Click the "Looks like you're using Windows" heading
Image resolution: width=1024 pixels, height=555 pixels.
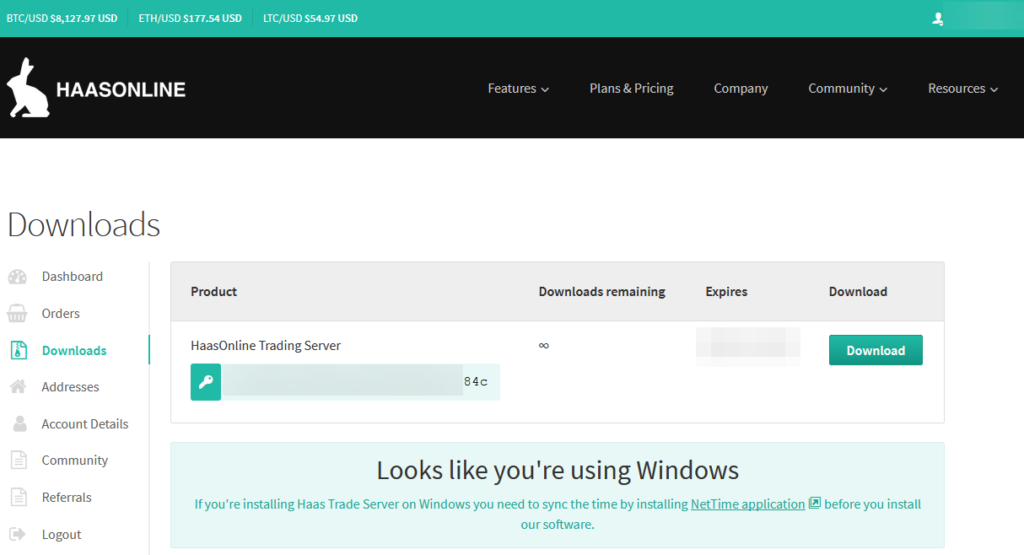coord(557,470)
